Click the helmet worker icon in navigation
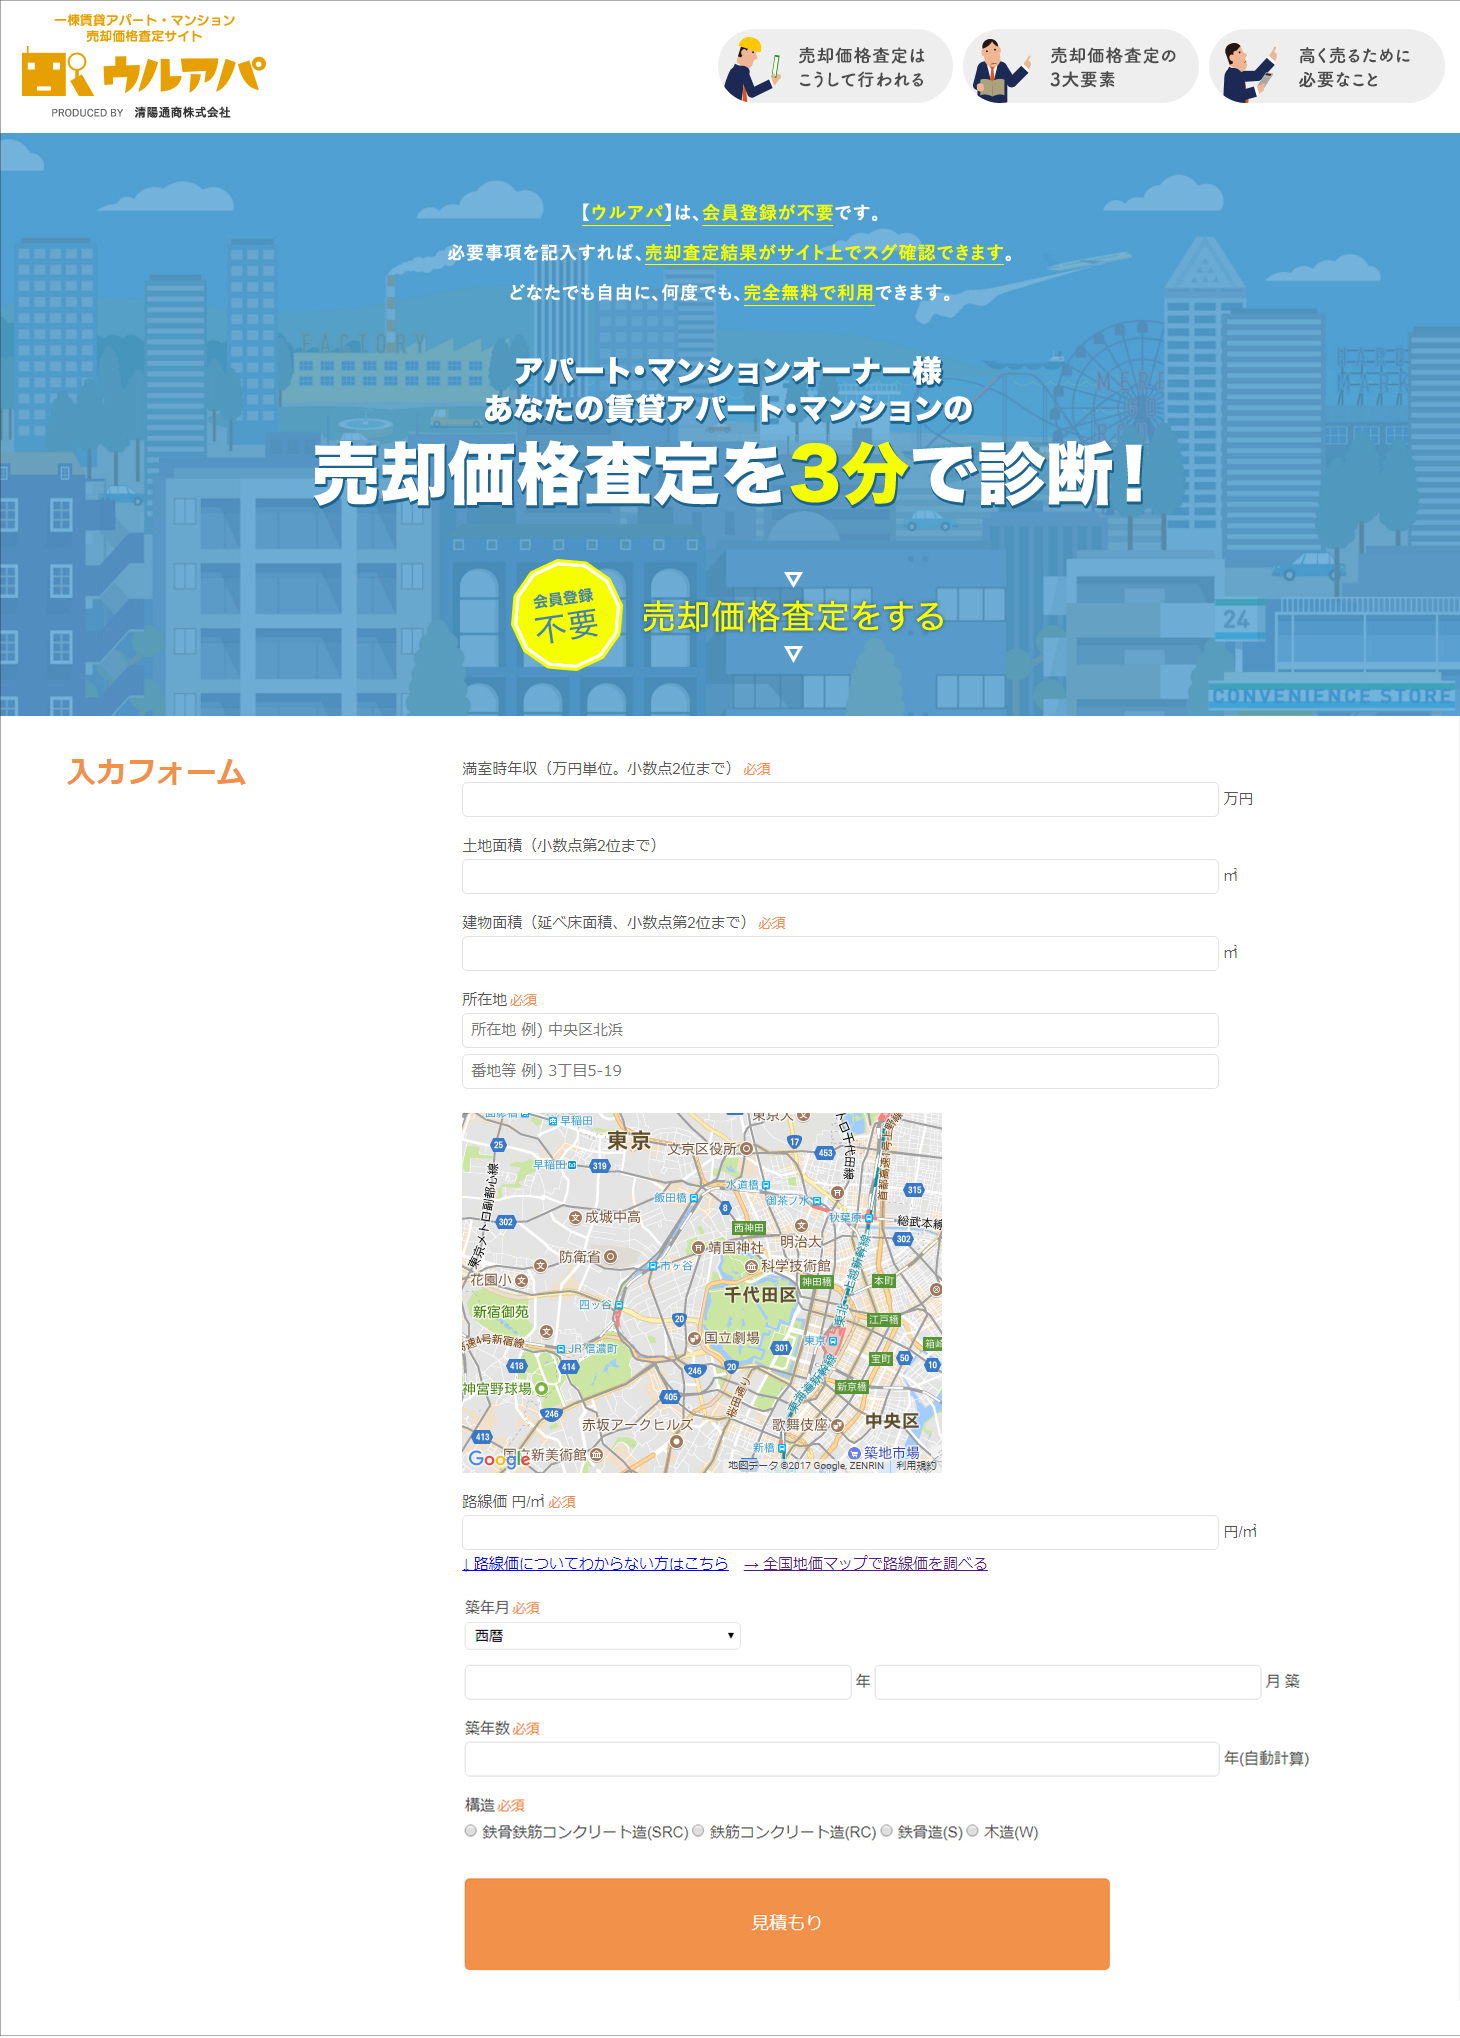Image resolution: width=1460 pixels, height=2038 pixels. (754, 68)
